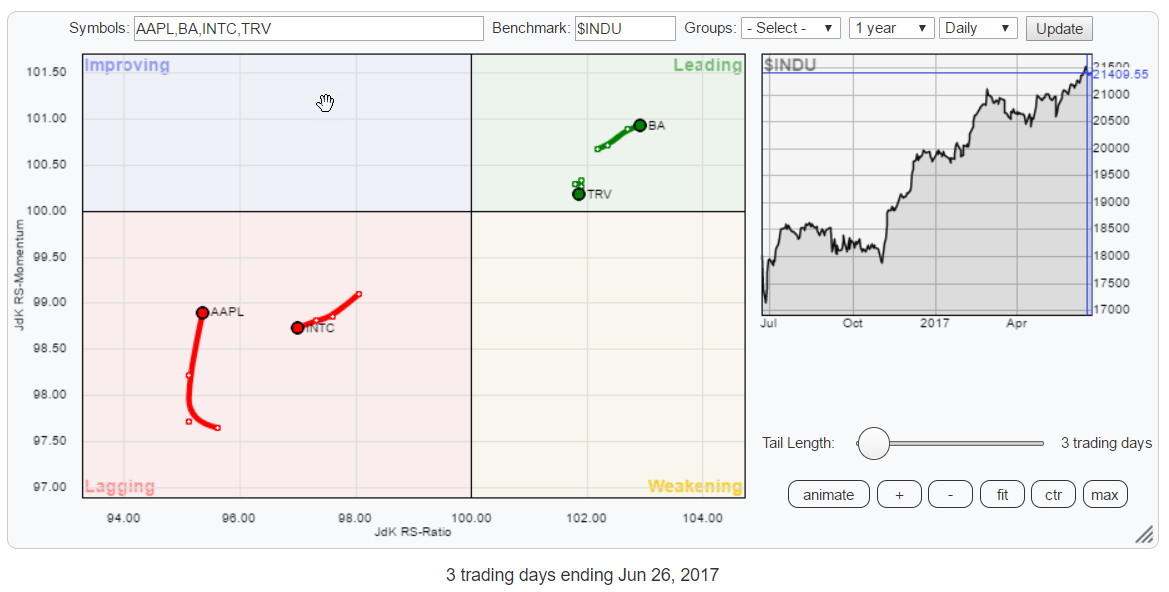Image resolution: width=1169 pixels, height=592 pixels.
Task: Click the fit button
Action: tap(1002, 494)
